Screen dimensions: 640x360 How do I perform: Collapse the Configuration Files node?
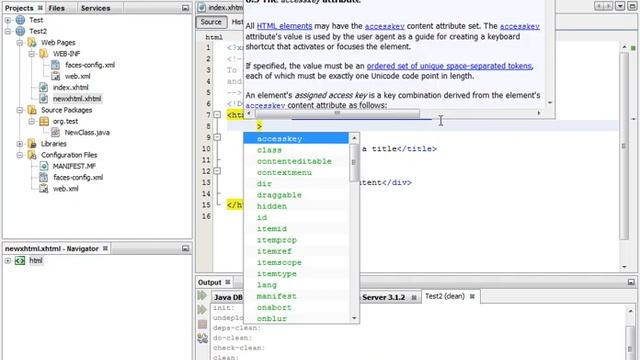coord(20,155)
